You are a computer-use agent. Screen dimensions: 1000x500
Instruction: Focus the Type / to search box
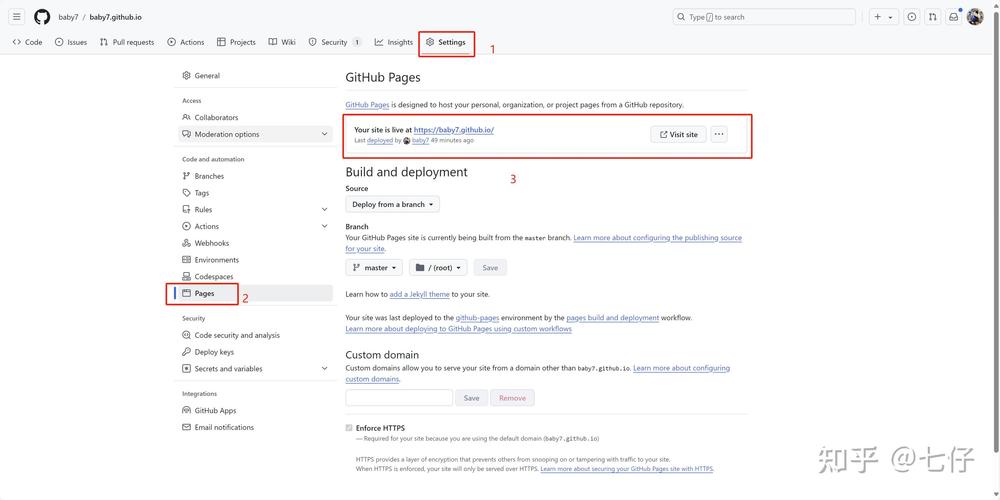[x=764, y=17]
